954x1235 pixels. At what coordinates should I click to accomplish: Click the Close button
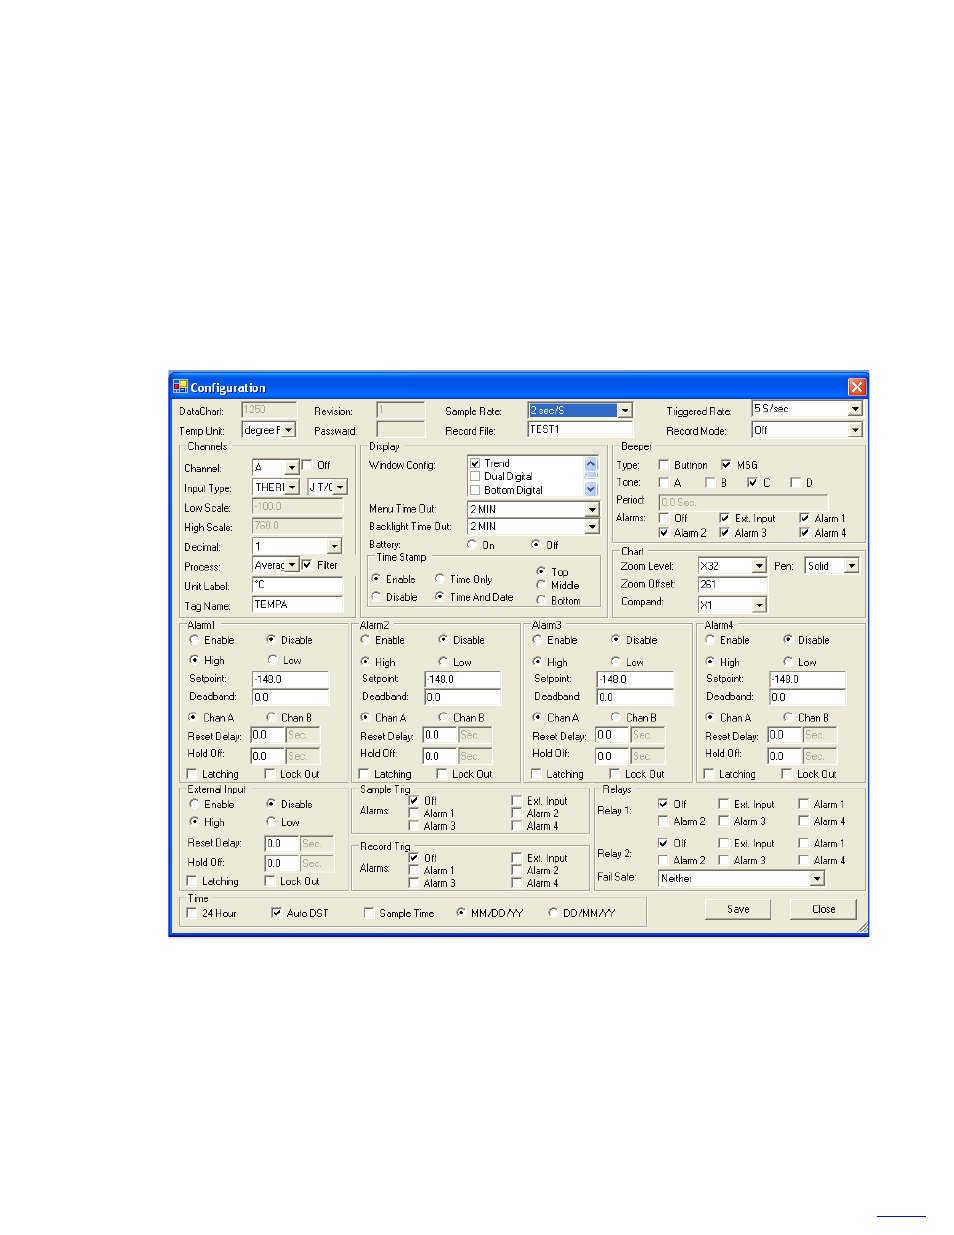[x=824, y=909]
